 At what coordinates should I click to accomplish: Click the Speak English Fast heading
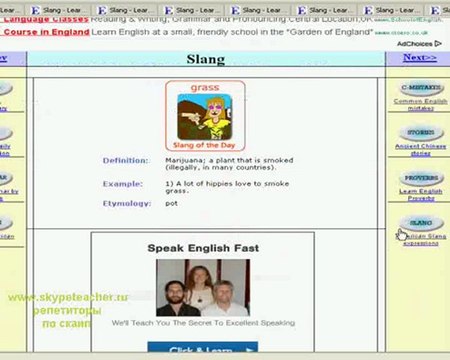(x=203, y=248)
